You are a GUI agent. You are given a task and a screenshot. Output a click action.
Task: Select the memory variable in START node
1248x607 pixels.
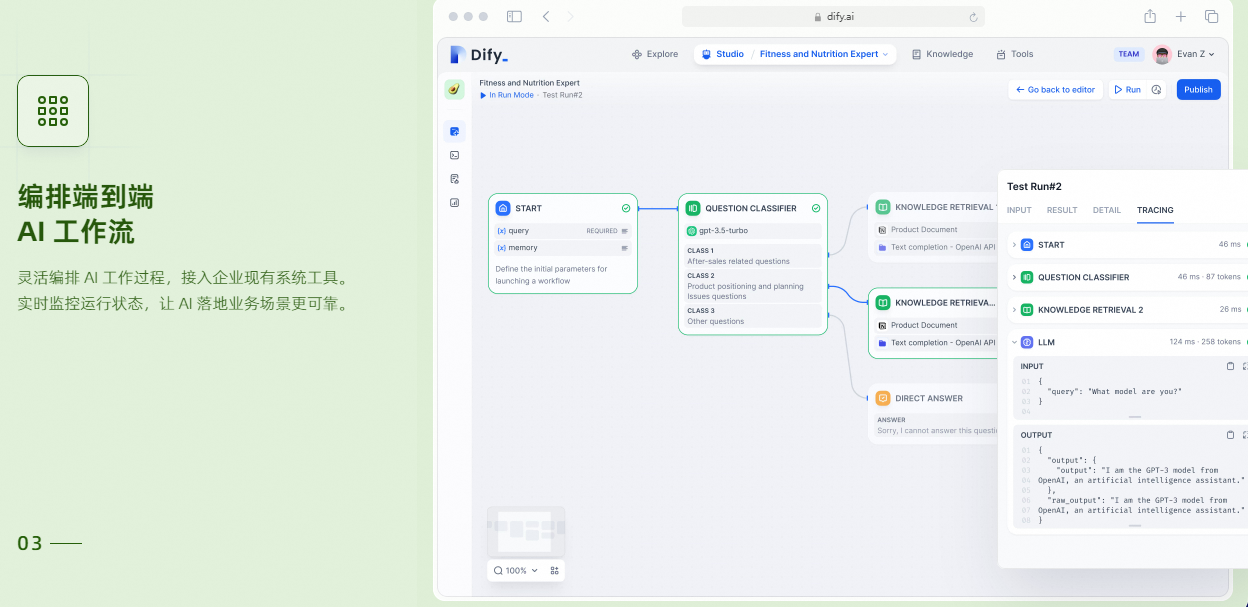[x=563, y=248]
